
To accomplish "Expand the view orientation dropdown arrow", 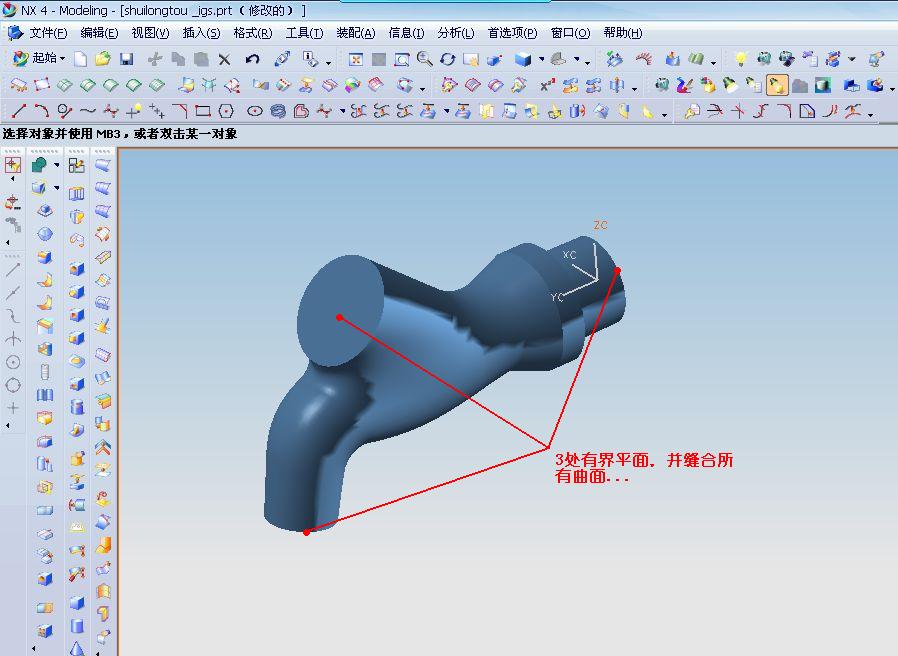I will pyautogui.click(x=577, y=59).
